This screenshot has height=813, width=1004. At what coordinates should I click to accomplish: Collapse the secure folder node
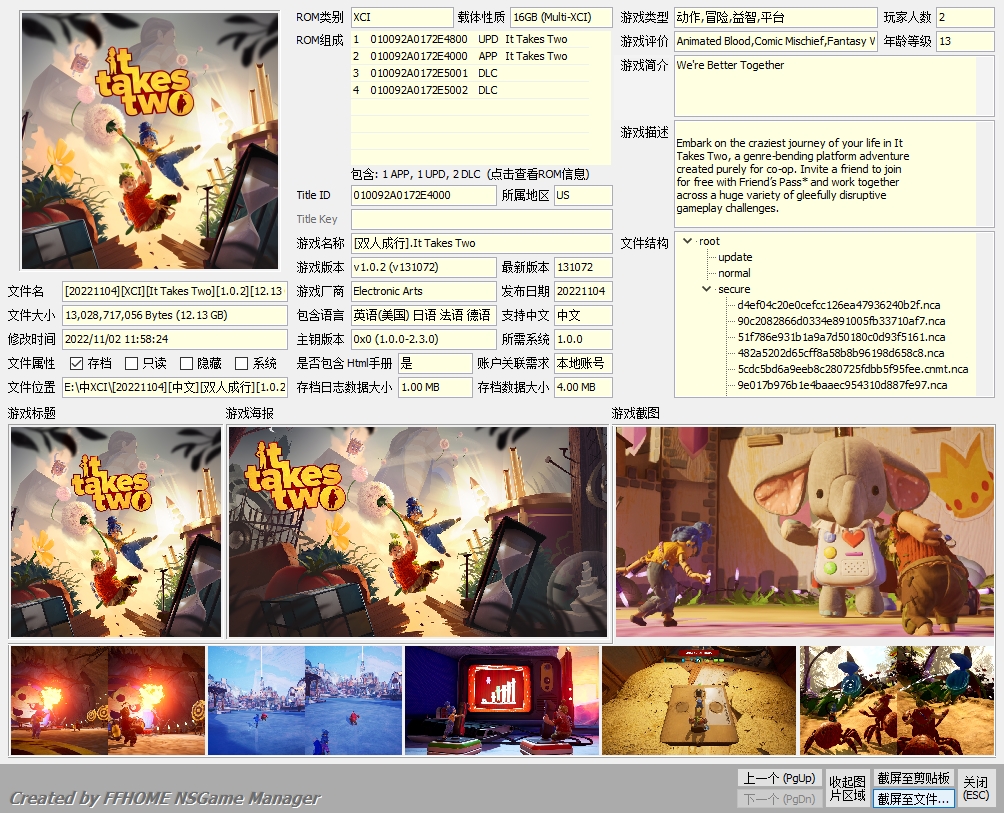[706, 289]
